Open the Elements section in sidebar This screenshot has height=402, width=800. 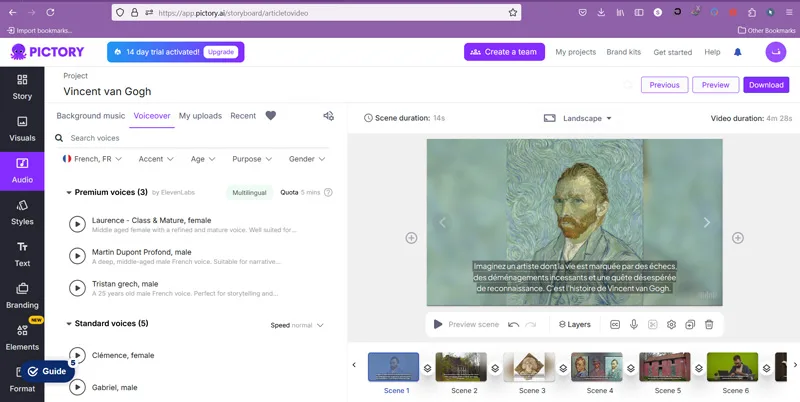pos(22,338)
